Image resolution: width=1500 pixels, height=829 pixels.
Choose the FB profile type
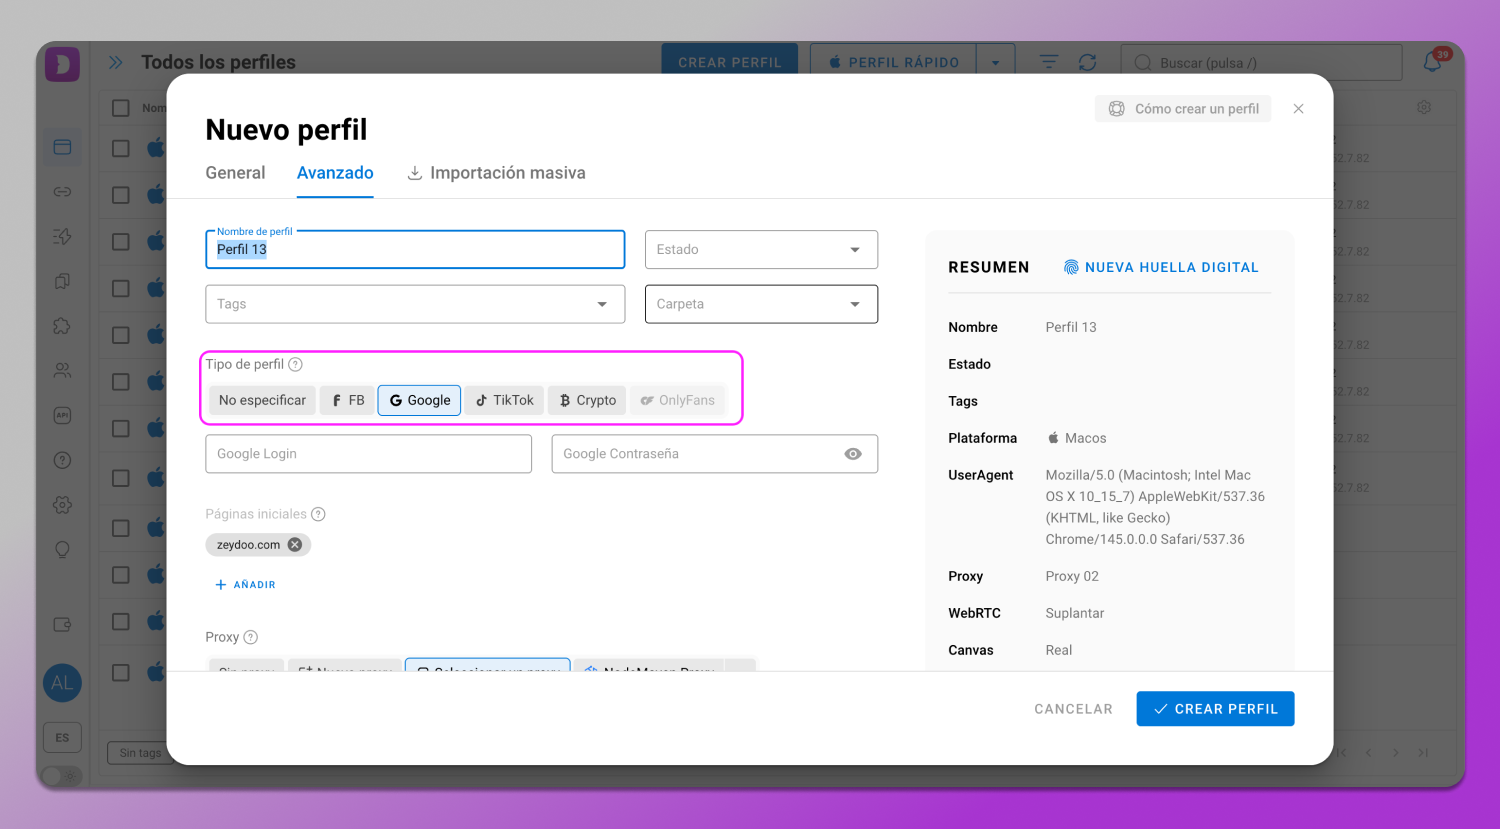[347, 400]
